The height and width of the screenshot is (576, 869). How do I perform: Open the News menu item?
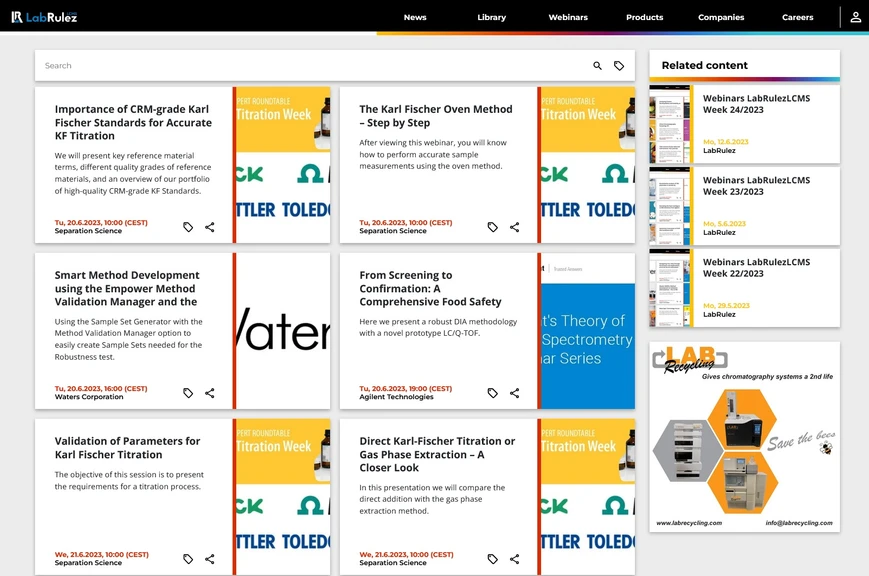pos(415,17)
